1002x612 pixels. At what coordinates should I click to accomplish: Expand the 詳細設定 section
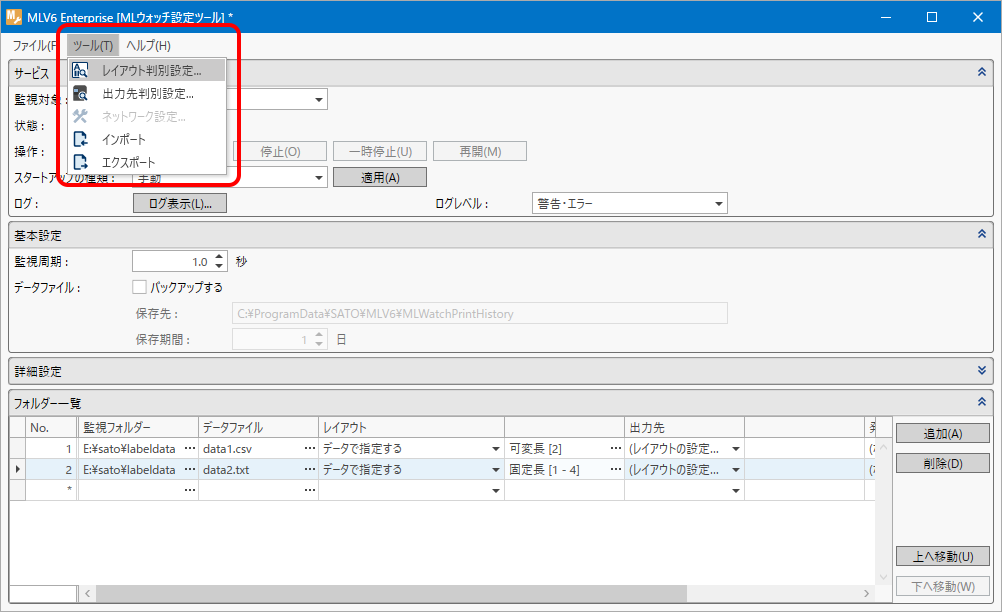[982, 371]
